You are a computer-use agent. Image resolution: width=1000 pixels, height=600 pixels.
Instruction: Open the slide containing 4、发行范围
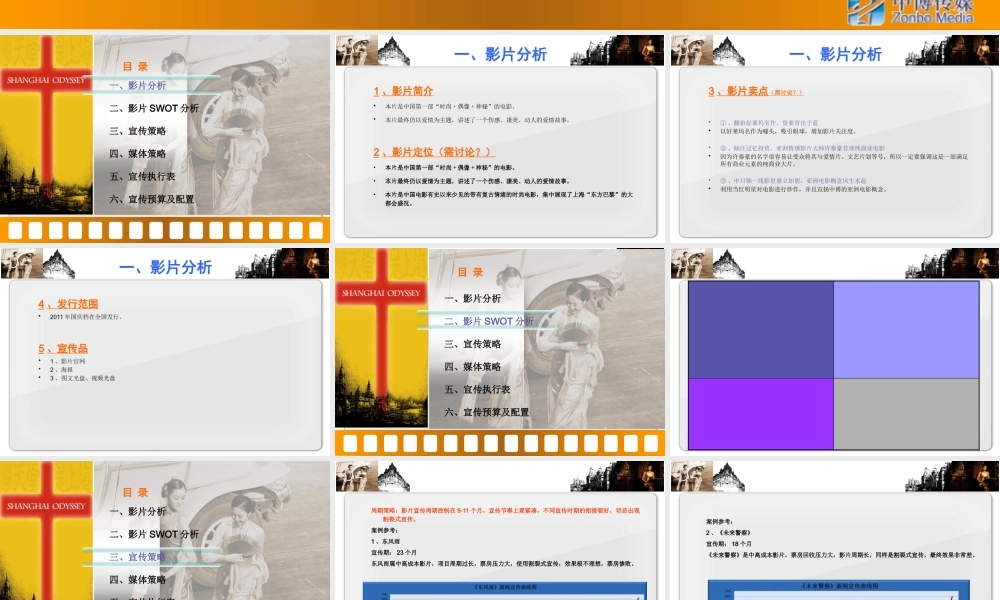[x=165, y=351]
